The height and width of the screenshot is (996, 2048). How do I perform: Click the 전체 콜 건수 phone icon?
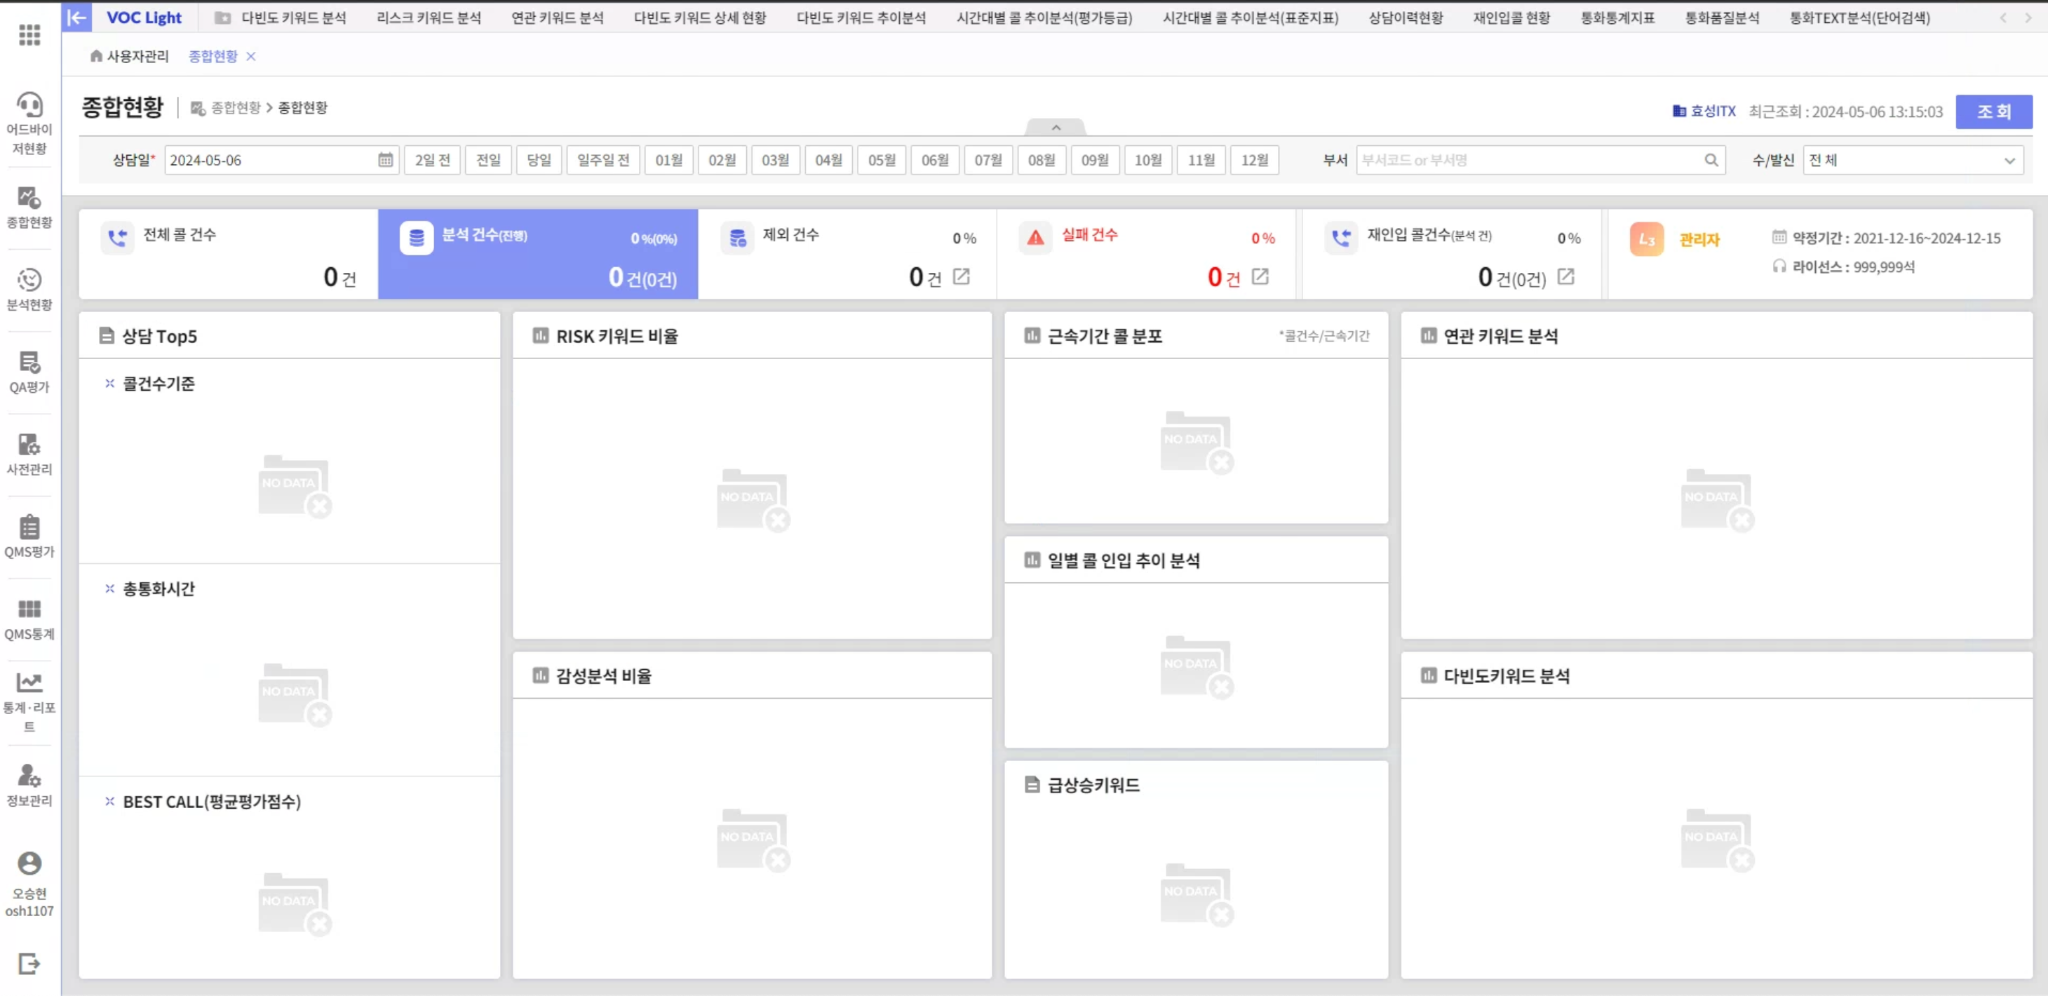point(117,238)
